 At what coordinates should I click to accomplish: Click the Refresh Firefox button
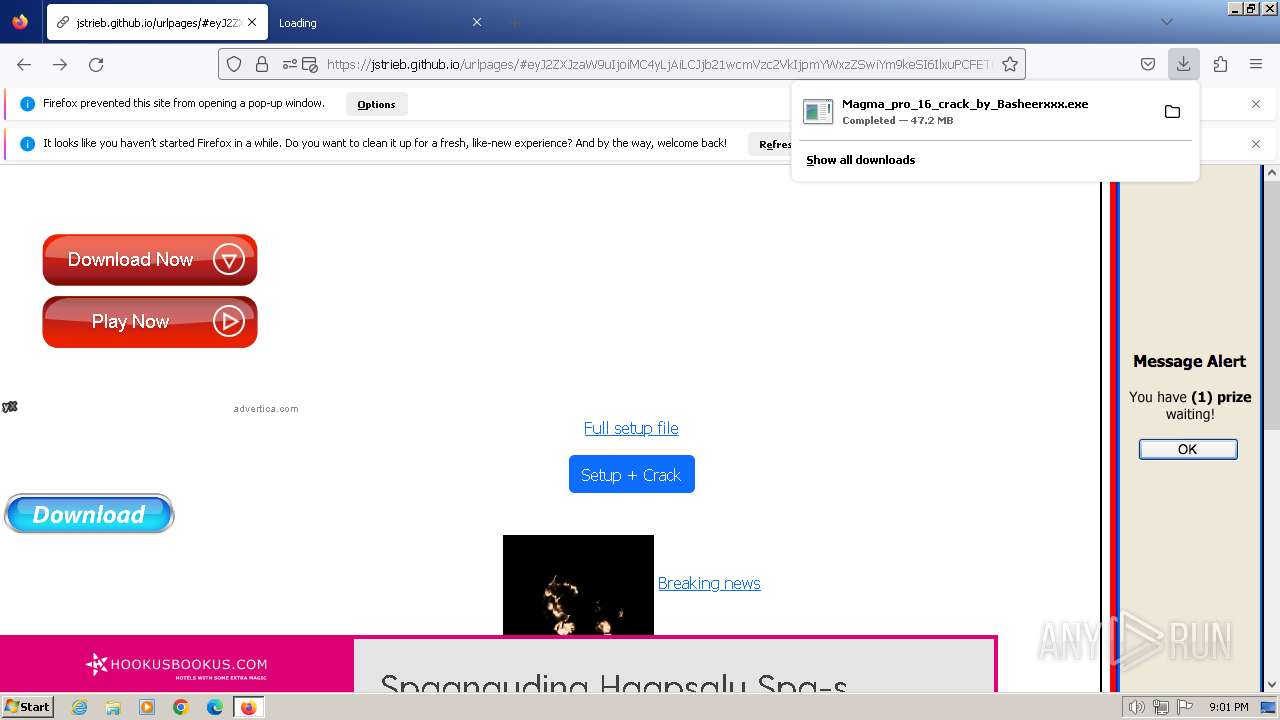[771, 144]
